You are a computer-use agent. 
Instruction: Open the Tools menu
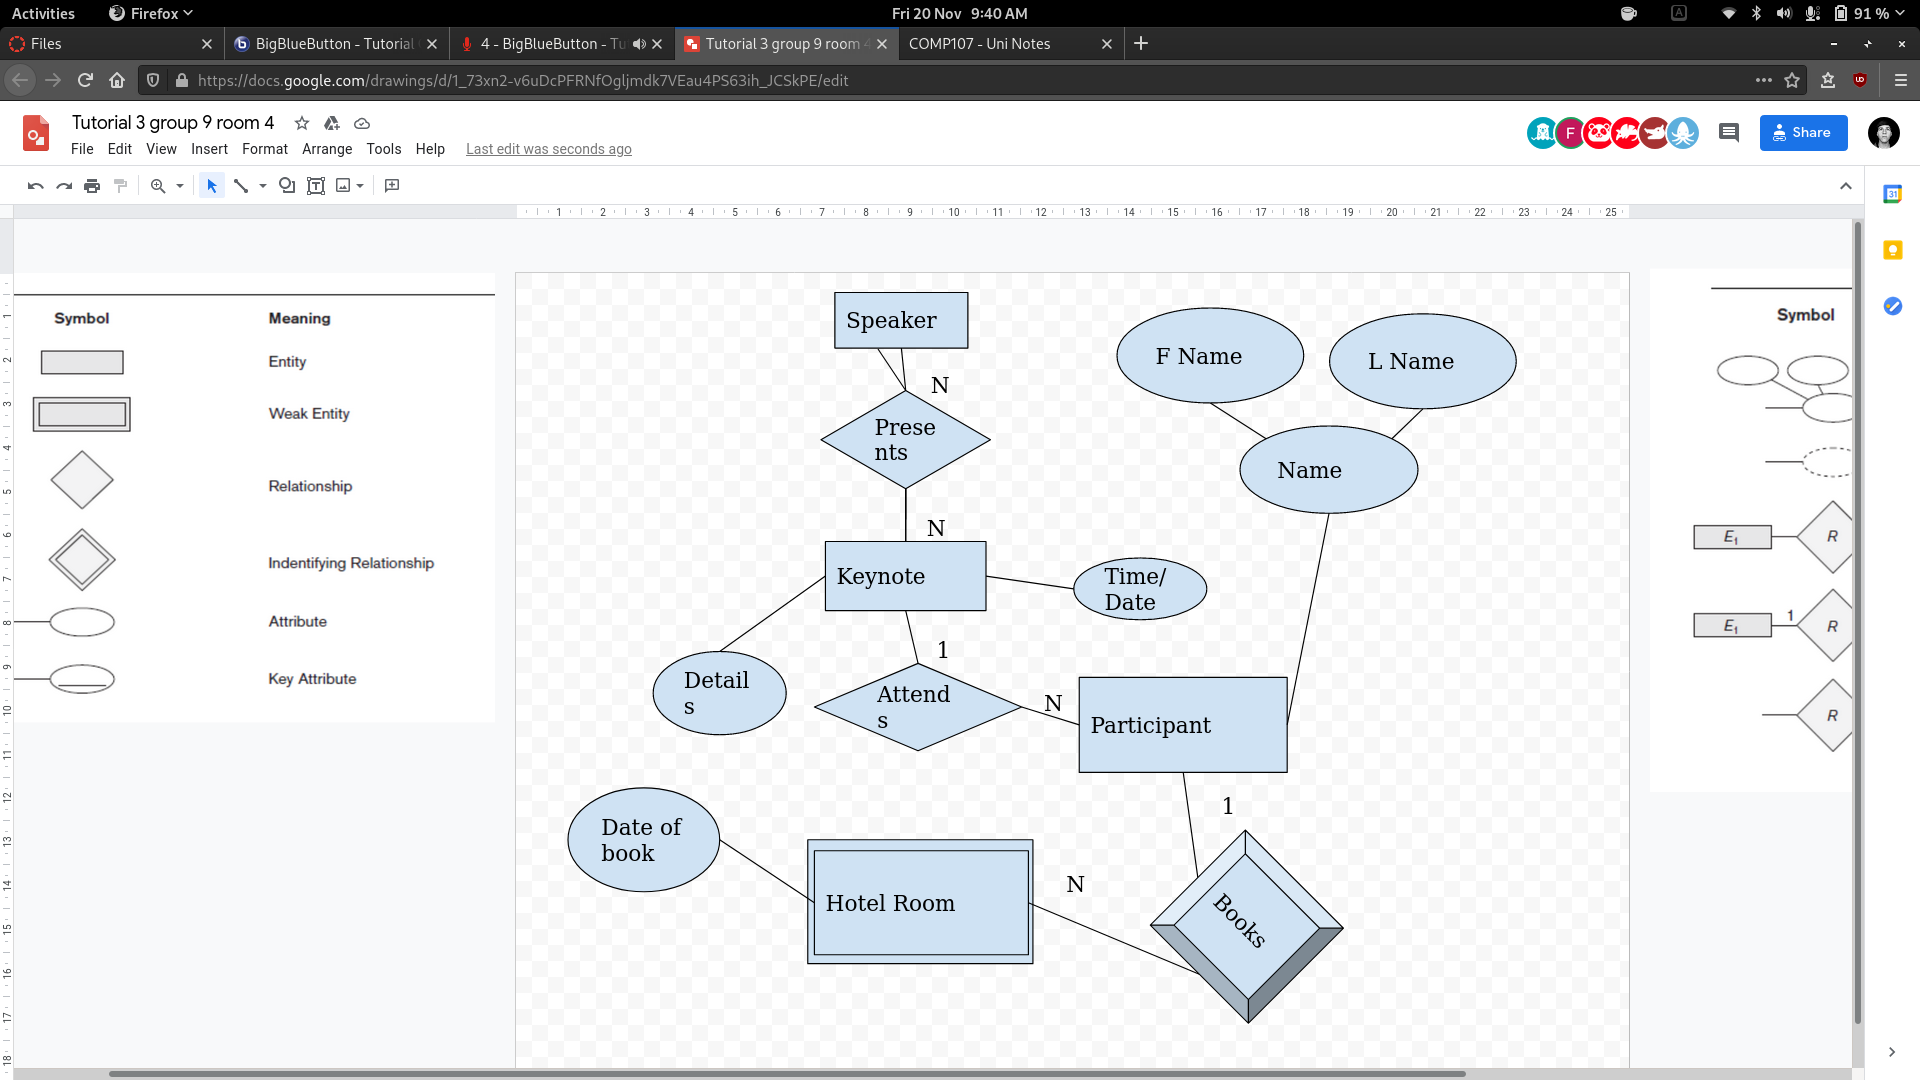click(384, 149)
